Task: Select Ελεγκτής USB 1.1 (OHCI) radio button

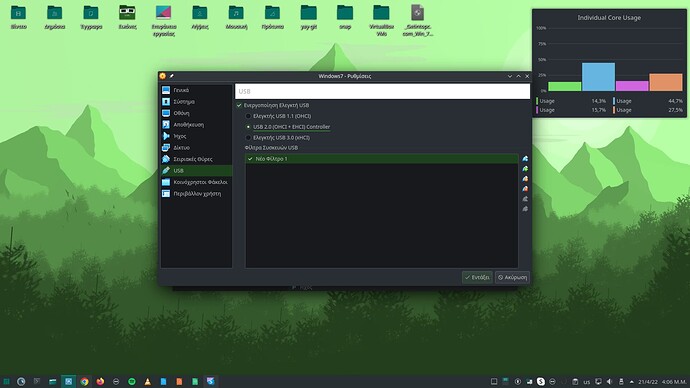Action: (248, 116)
